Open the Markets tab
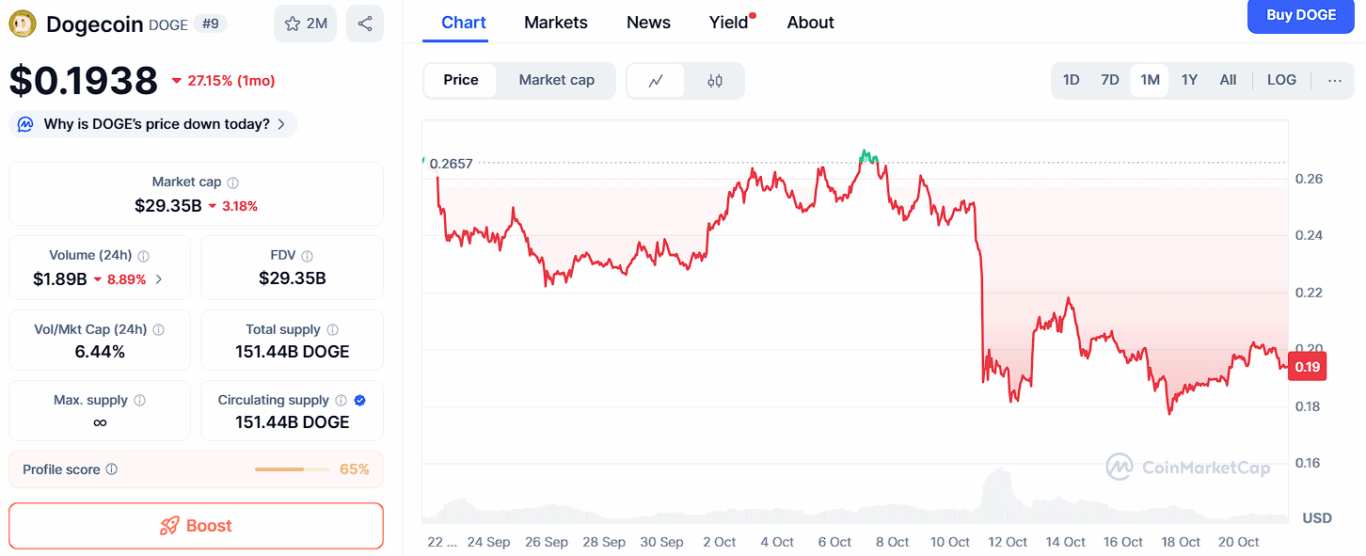Screen dimensions: 1366x556 556,22
